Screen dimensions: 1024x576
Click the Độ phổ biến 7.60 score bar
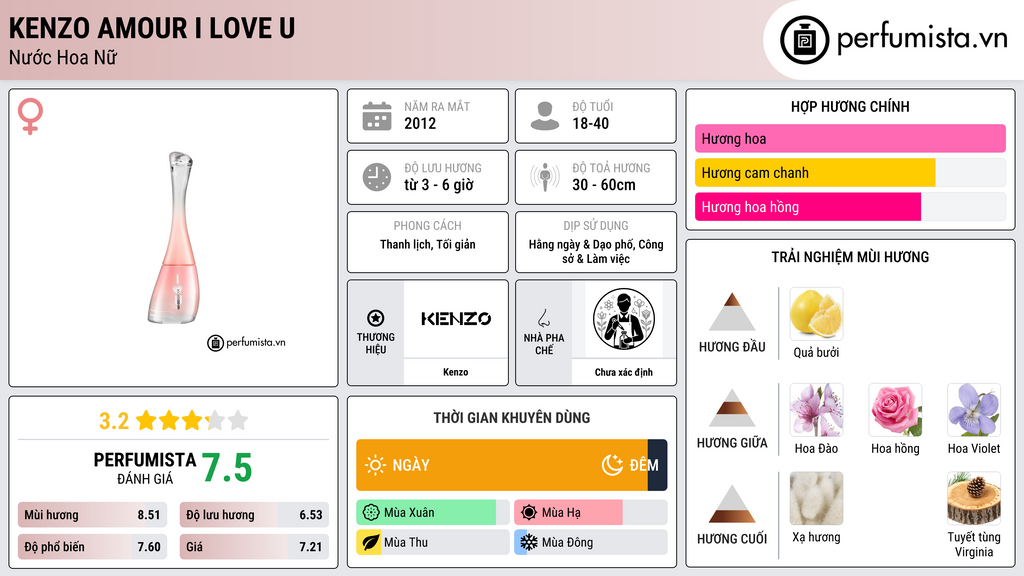coord(92,547)
